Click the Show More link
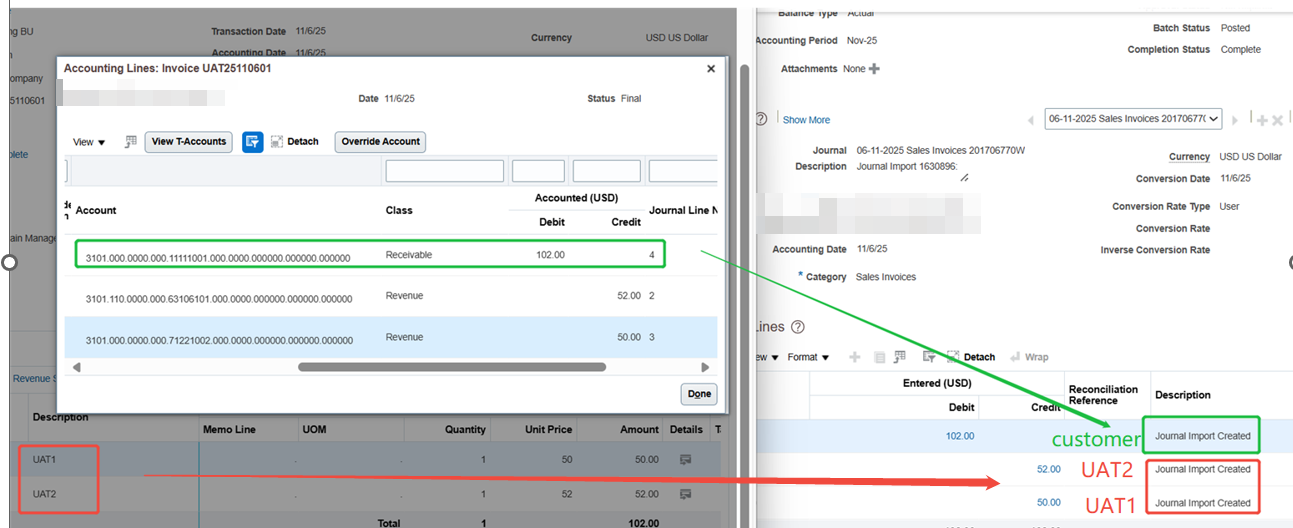Image resolution: width=1293 pixels, height=528 pixels. 806,120
